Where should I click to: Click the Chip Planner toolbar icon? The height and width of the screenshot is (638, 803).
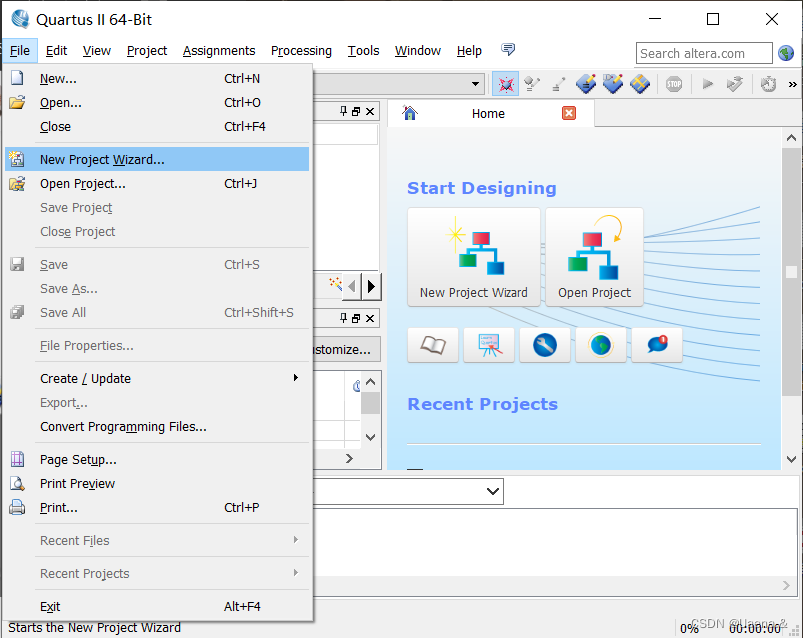coord(640,84)
